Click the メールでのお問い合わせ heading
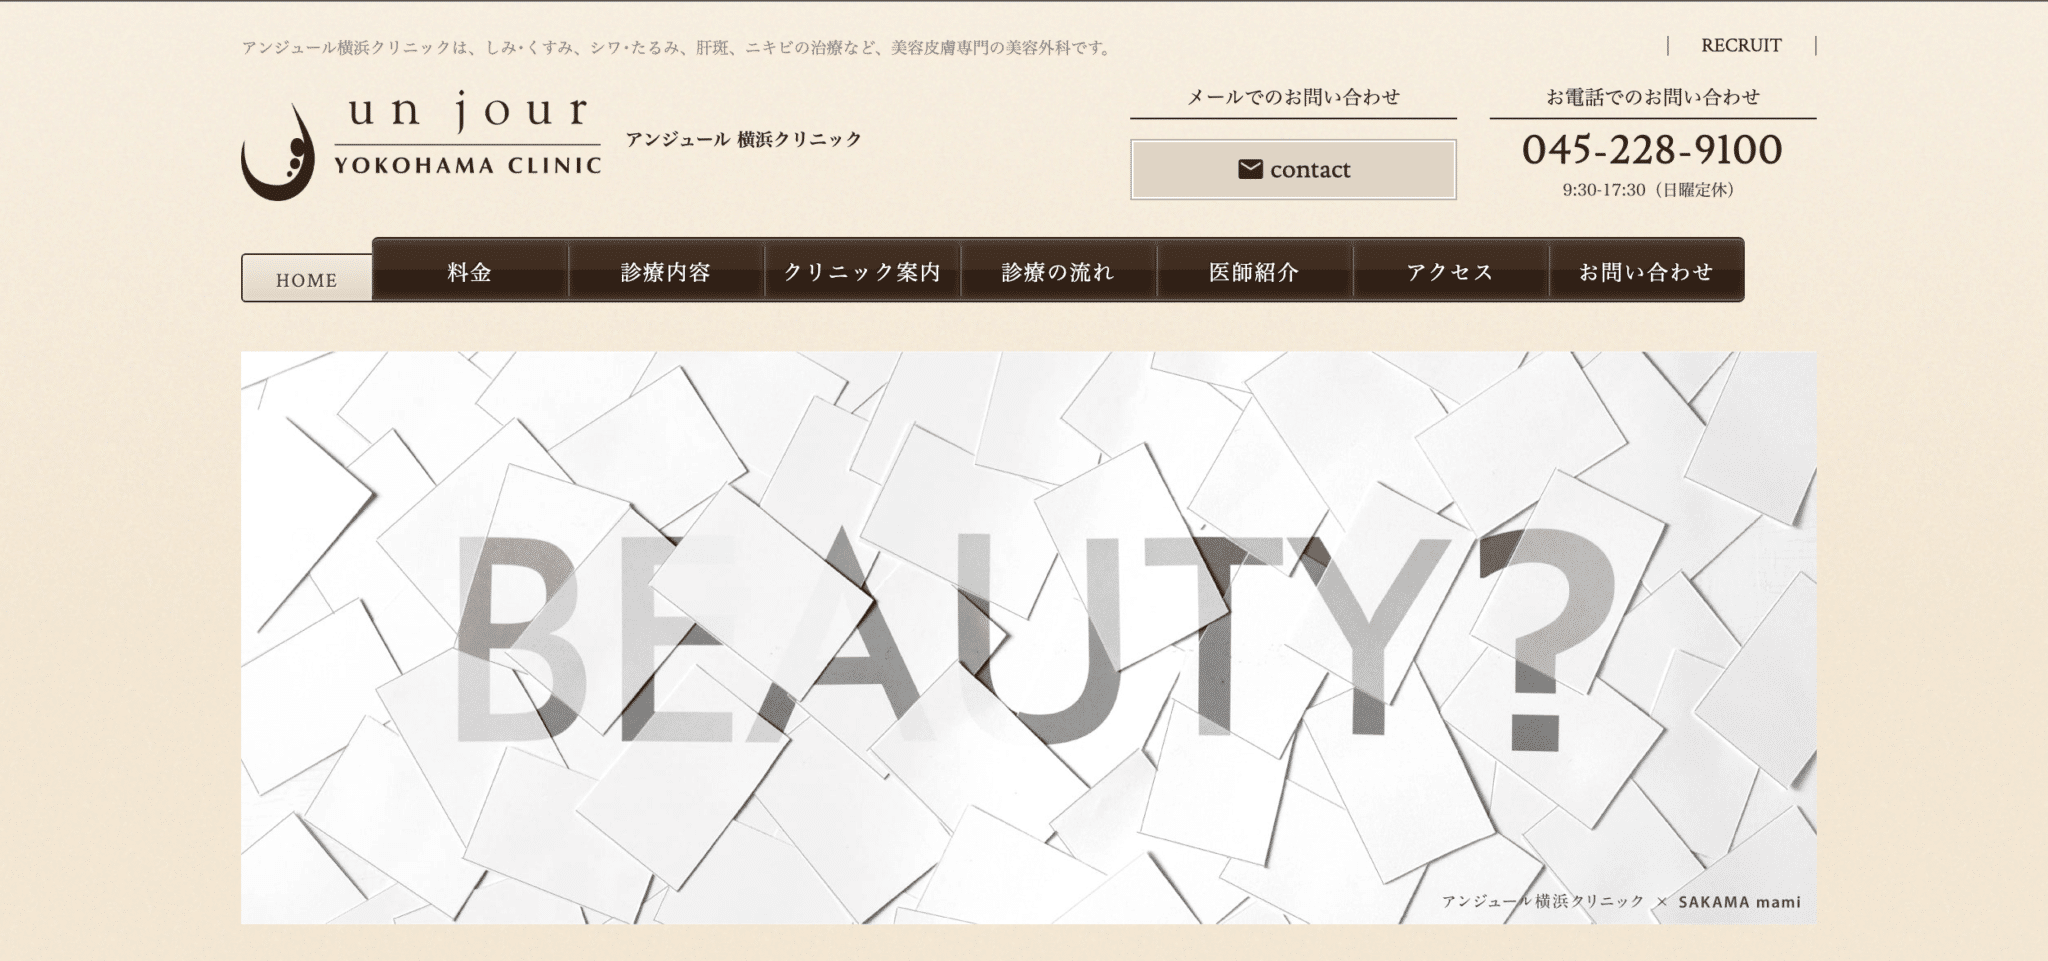 tap(1293, 97)
